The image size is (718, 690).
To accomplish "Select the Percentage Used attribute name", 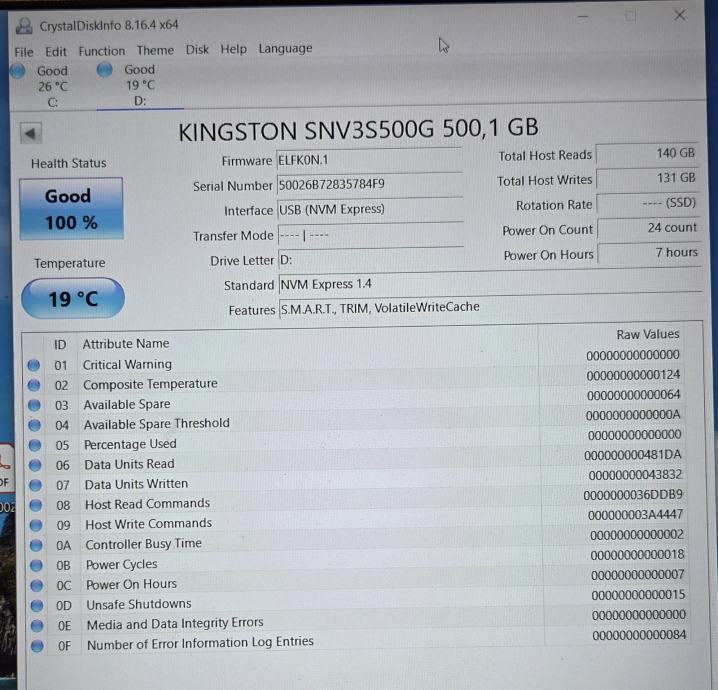I will [131, 444].
